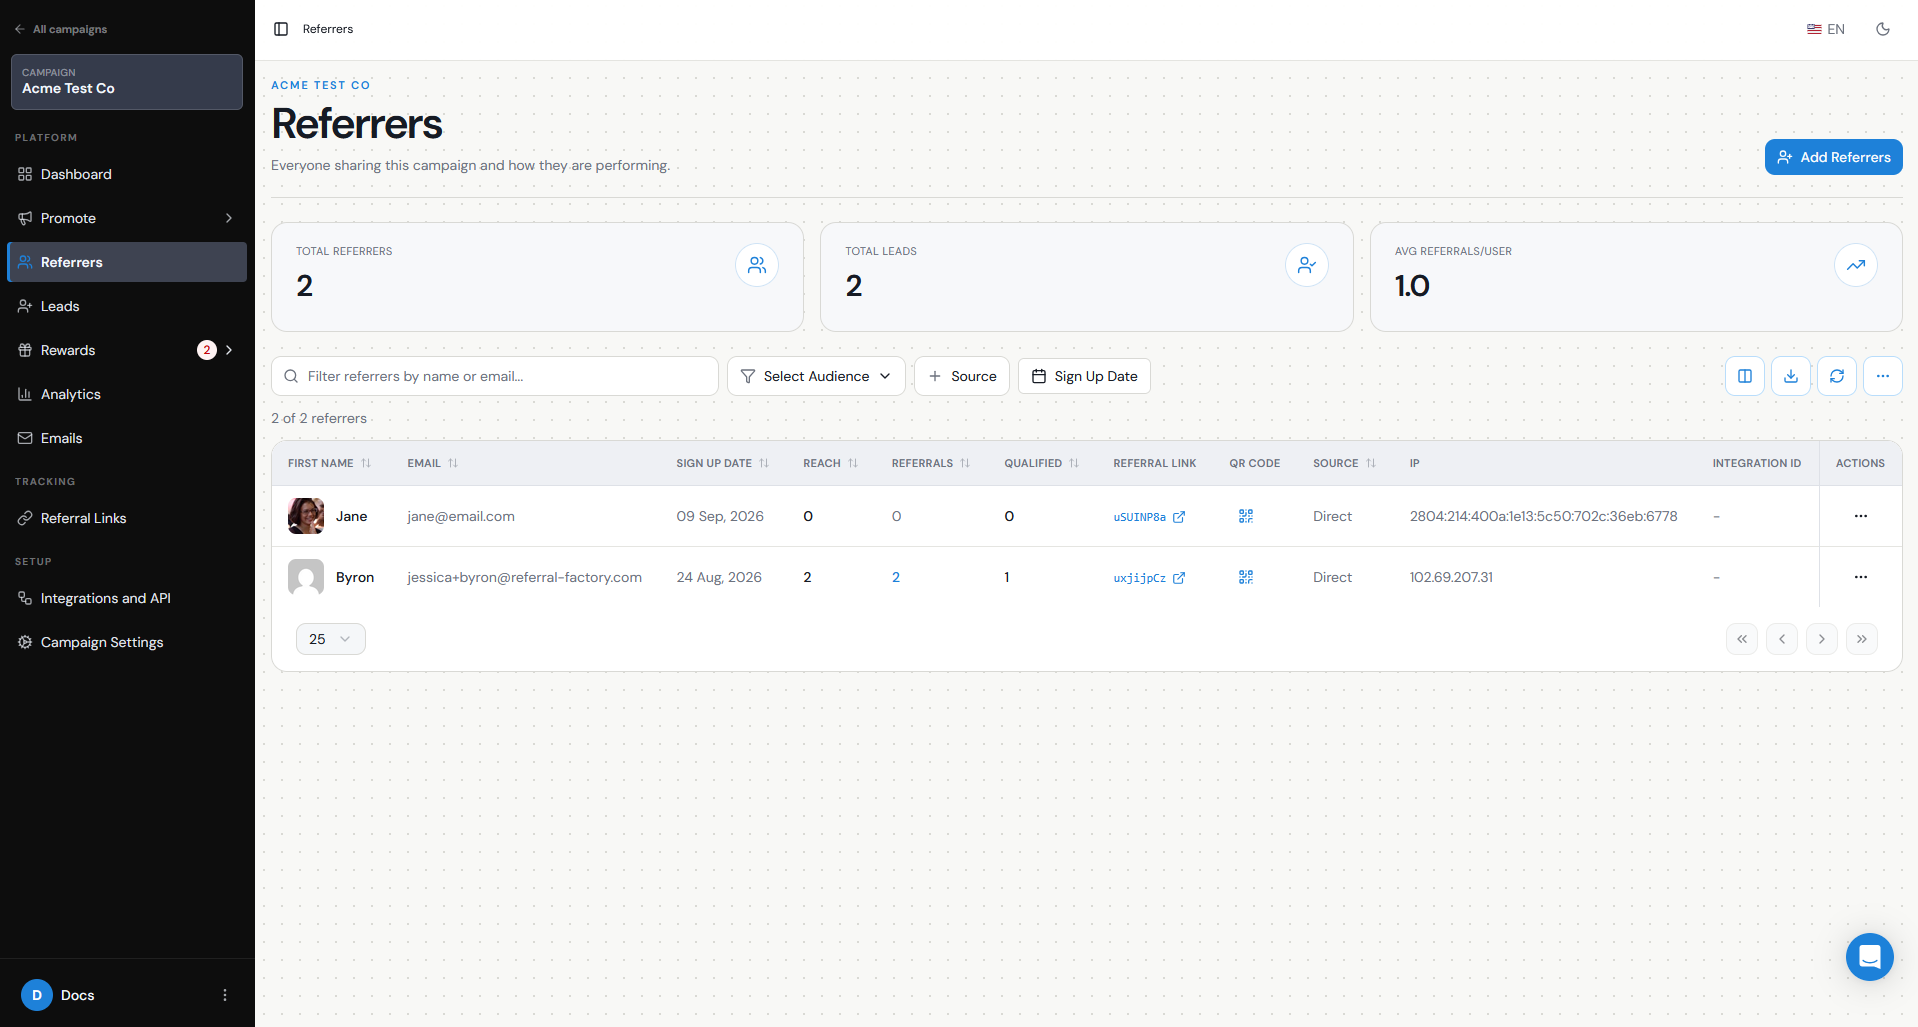Open Campaign Settings
The image size is (1918, 1027).
pos(127,642)
